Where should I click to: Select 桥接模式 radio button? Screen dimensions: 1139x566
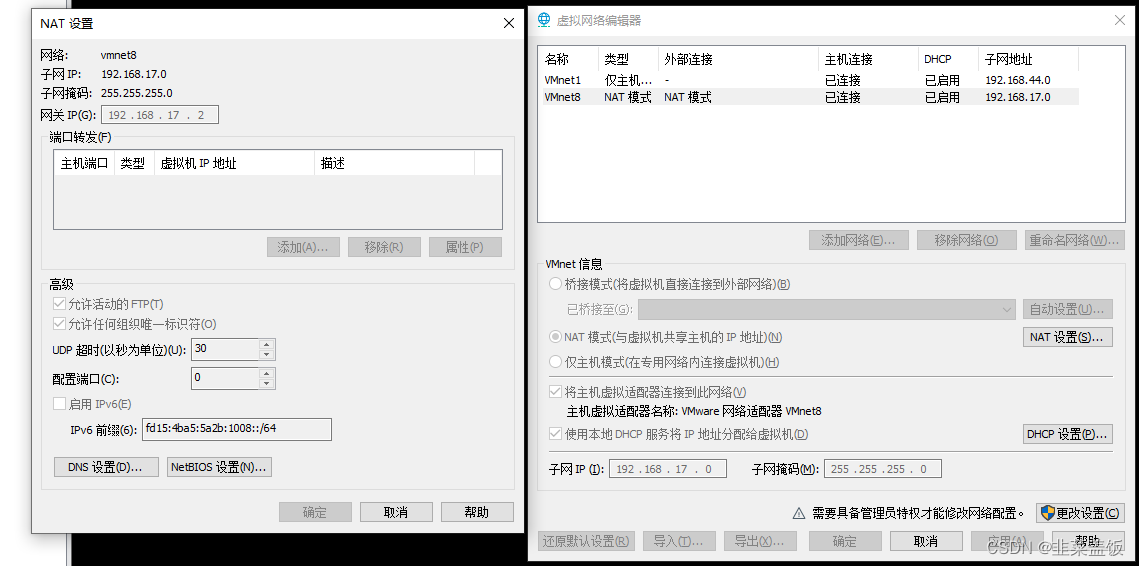(556, 284)
